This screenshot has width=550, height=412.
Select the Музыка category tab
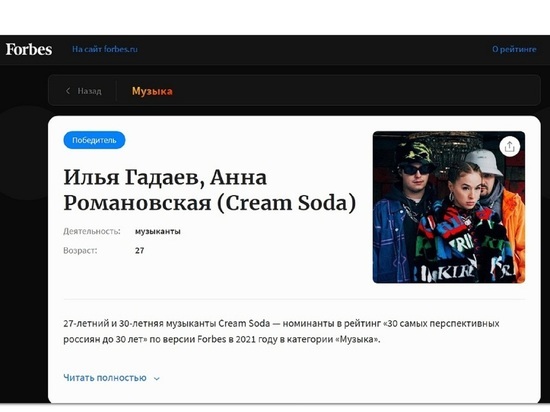[x=152, y=91]
